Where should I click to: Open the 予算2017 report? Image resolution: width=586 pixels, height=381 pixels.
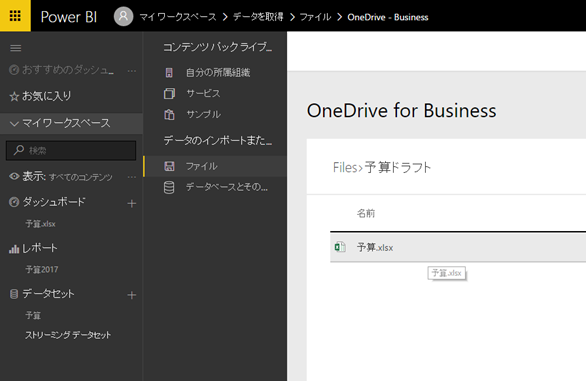(x=42, y=270)
